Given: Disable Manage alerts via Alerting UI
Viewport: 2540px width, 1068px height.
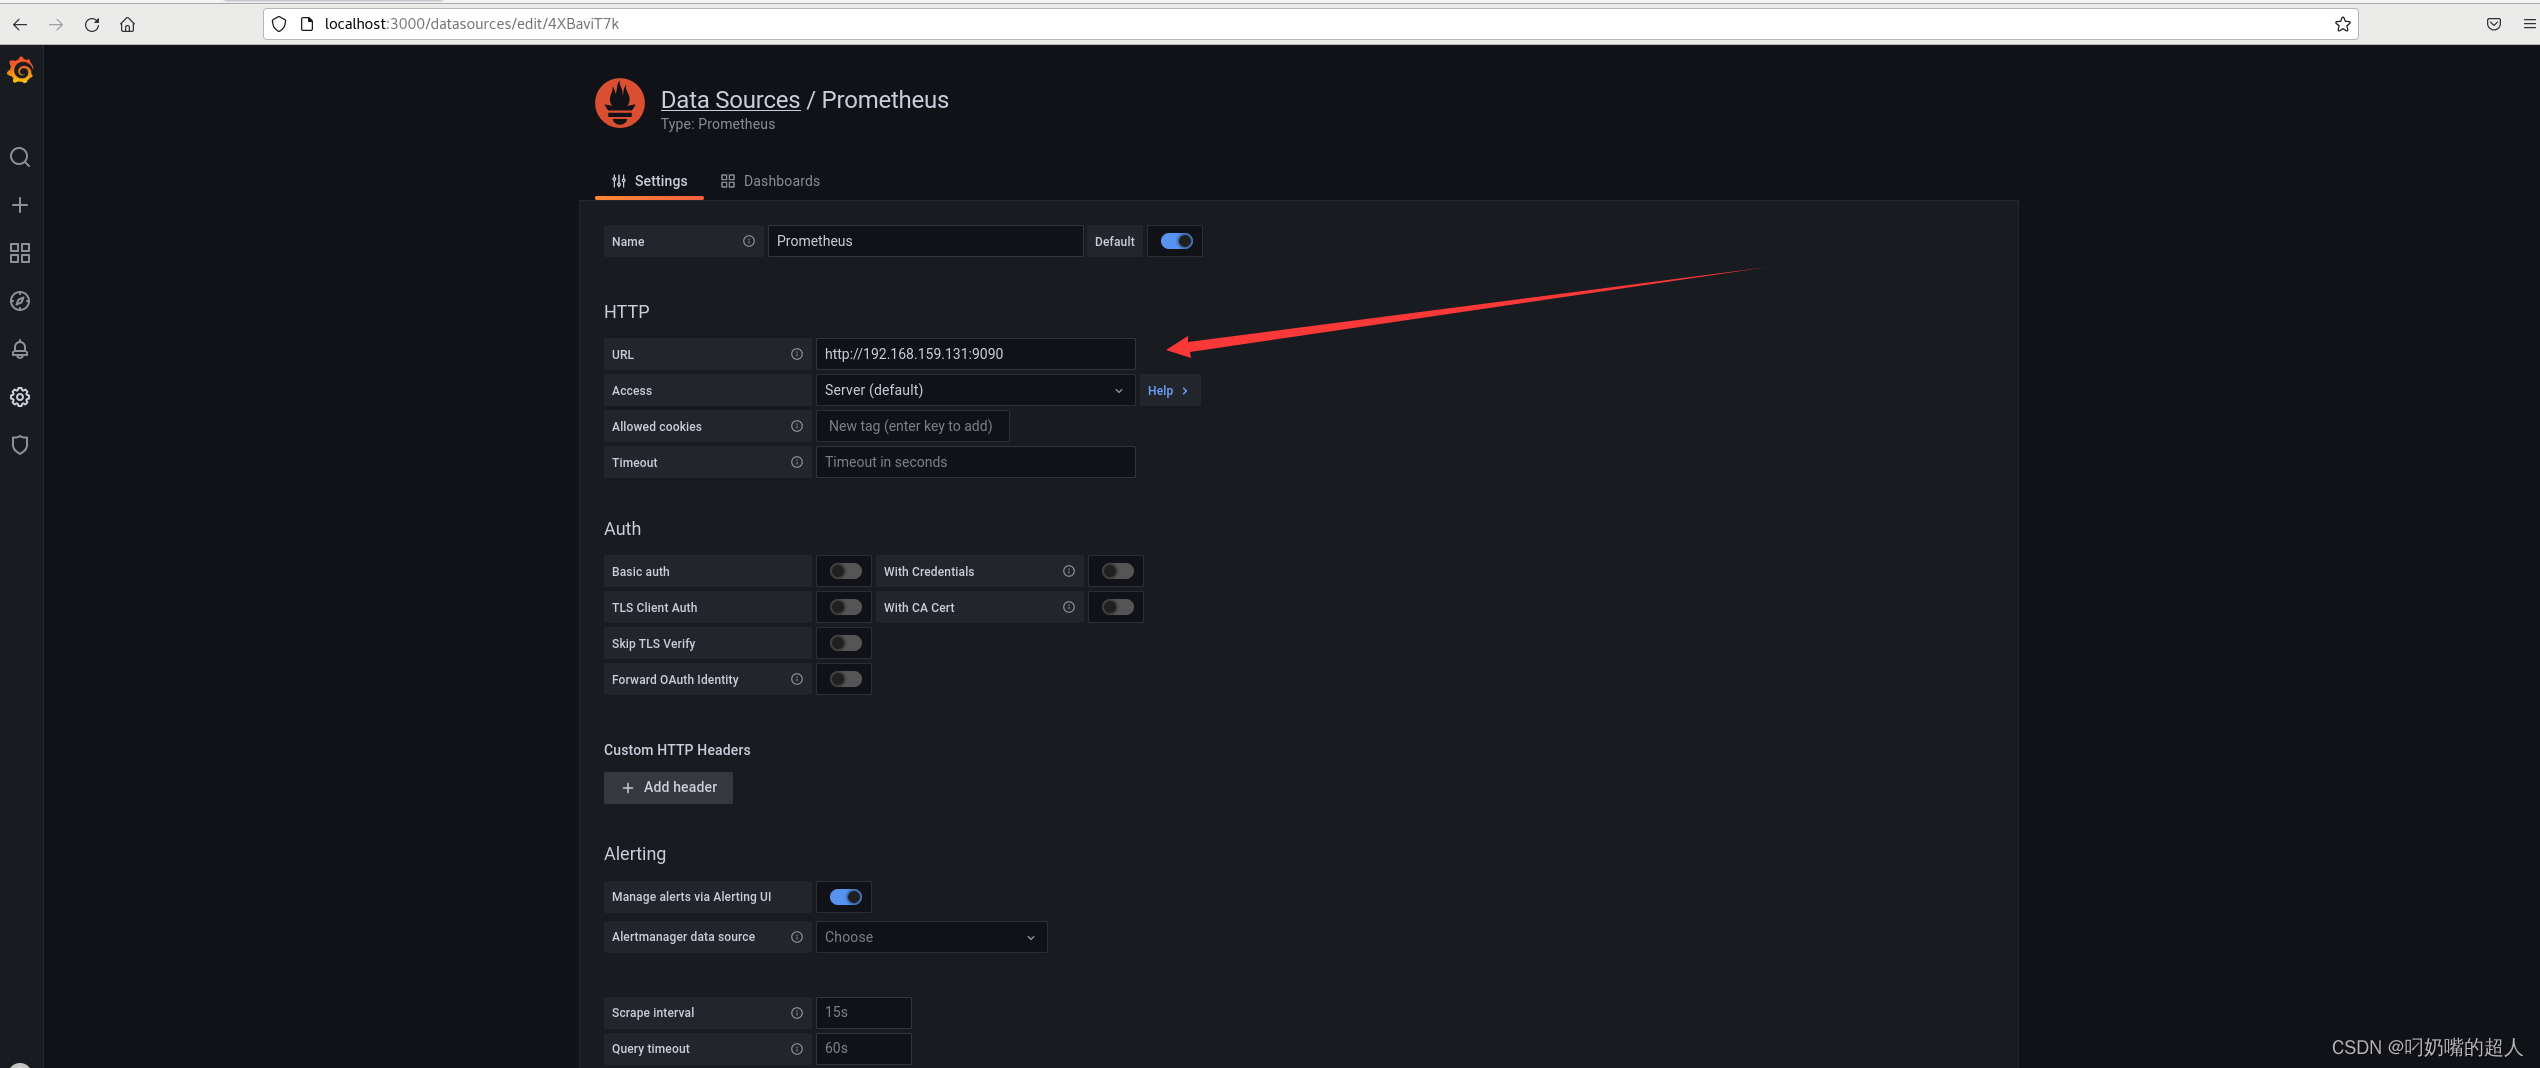Looking at the screenshot, I should (845, 897).
